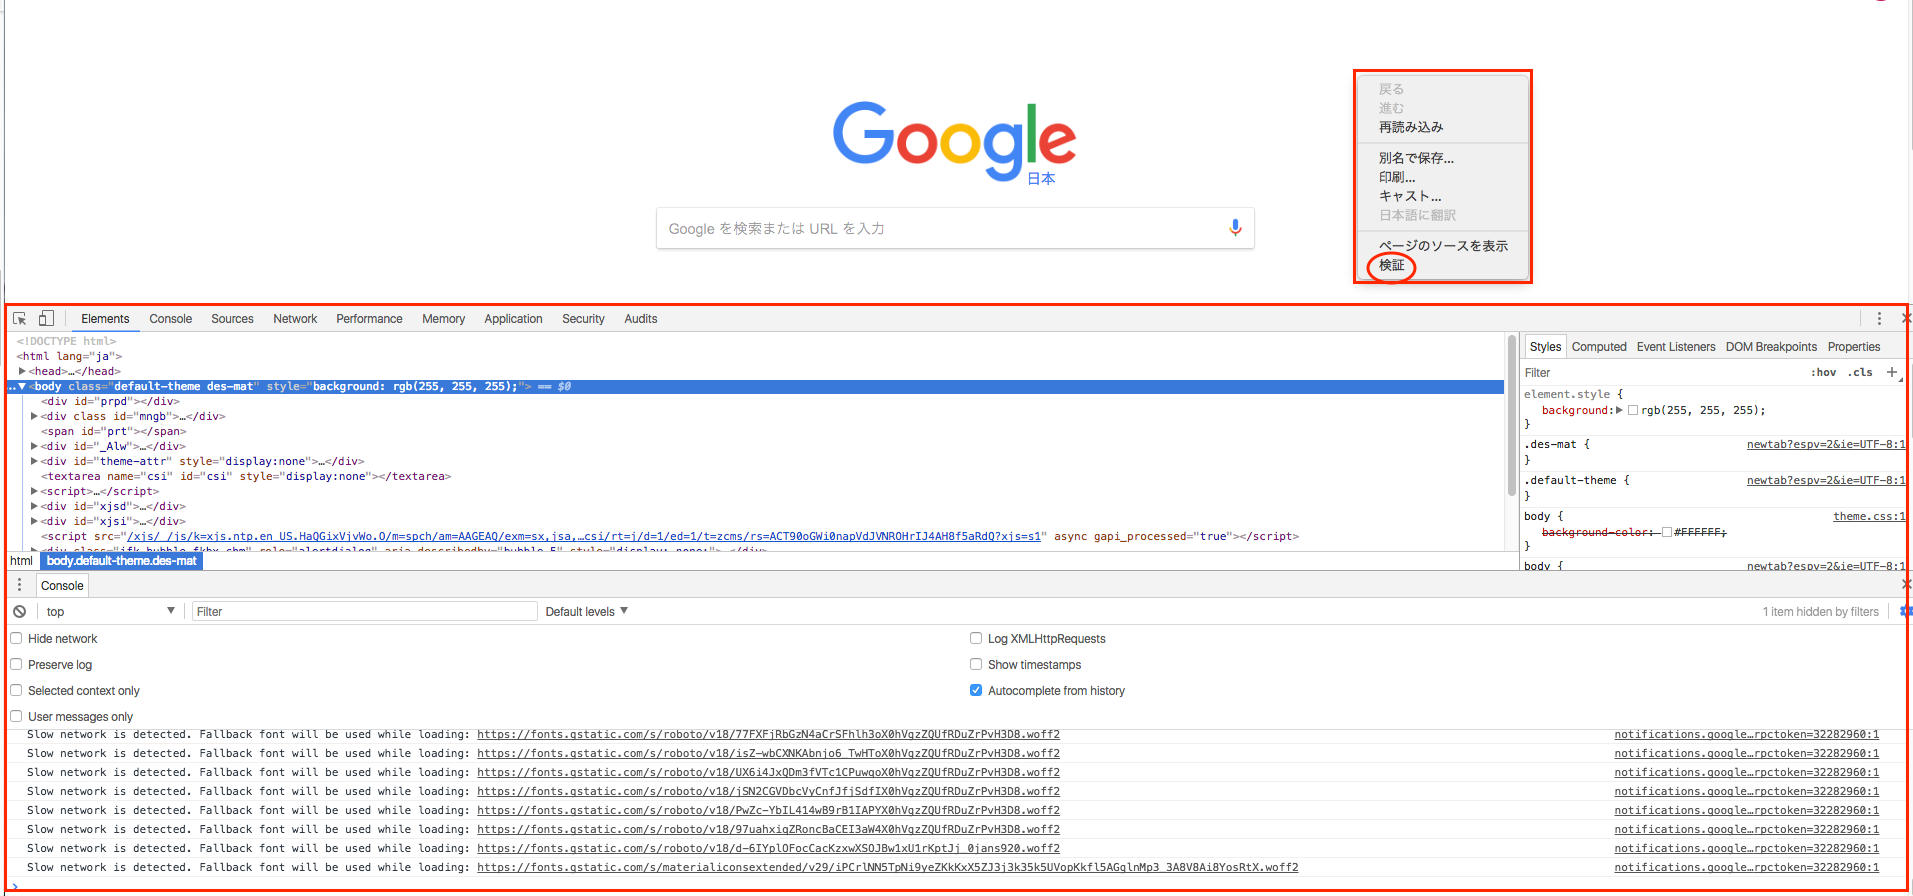Open the top execution context dropdown

tap(109, 611)
